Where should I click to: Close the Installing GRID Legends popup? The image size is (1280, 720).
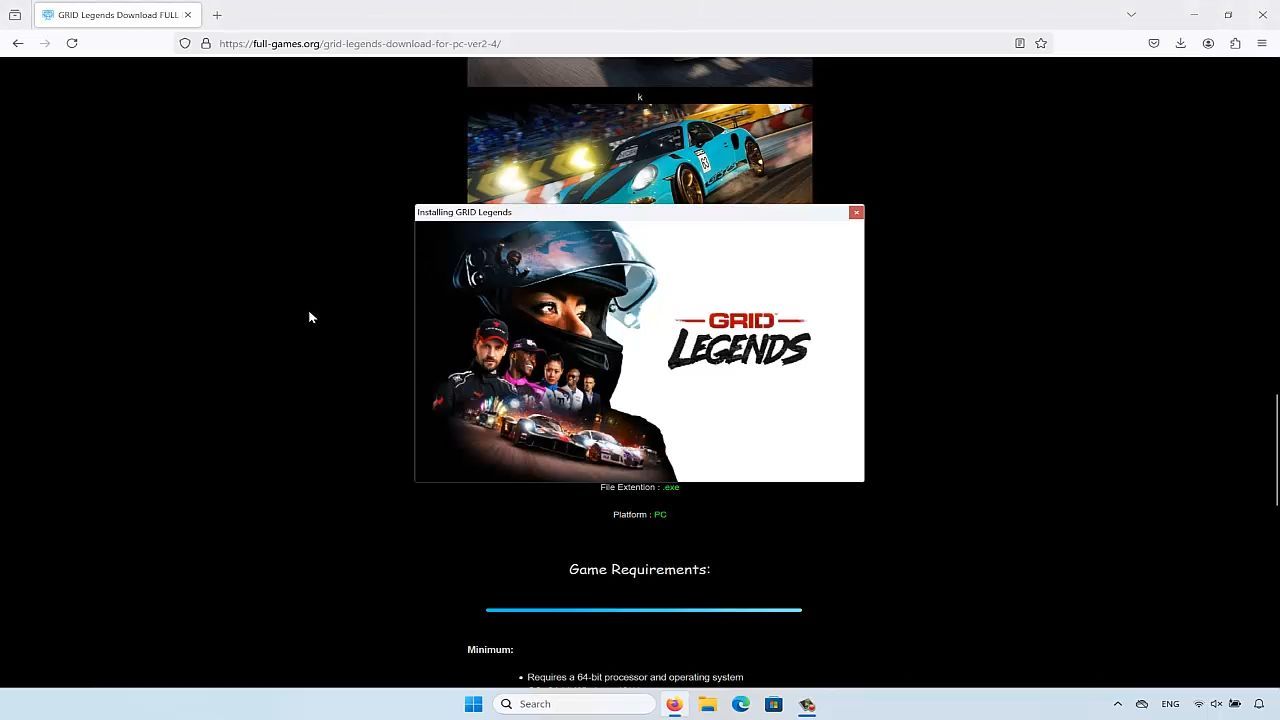coord(856,212)
